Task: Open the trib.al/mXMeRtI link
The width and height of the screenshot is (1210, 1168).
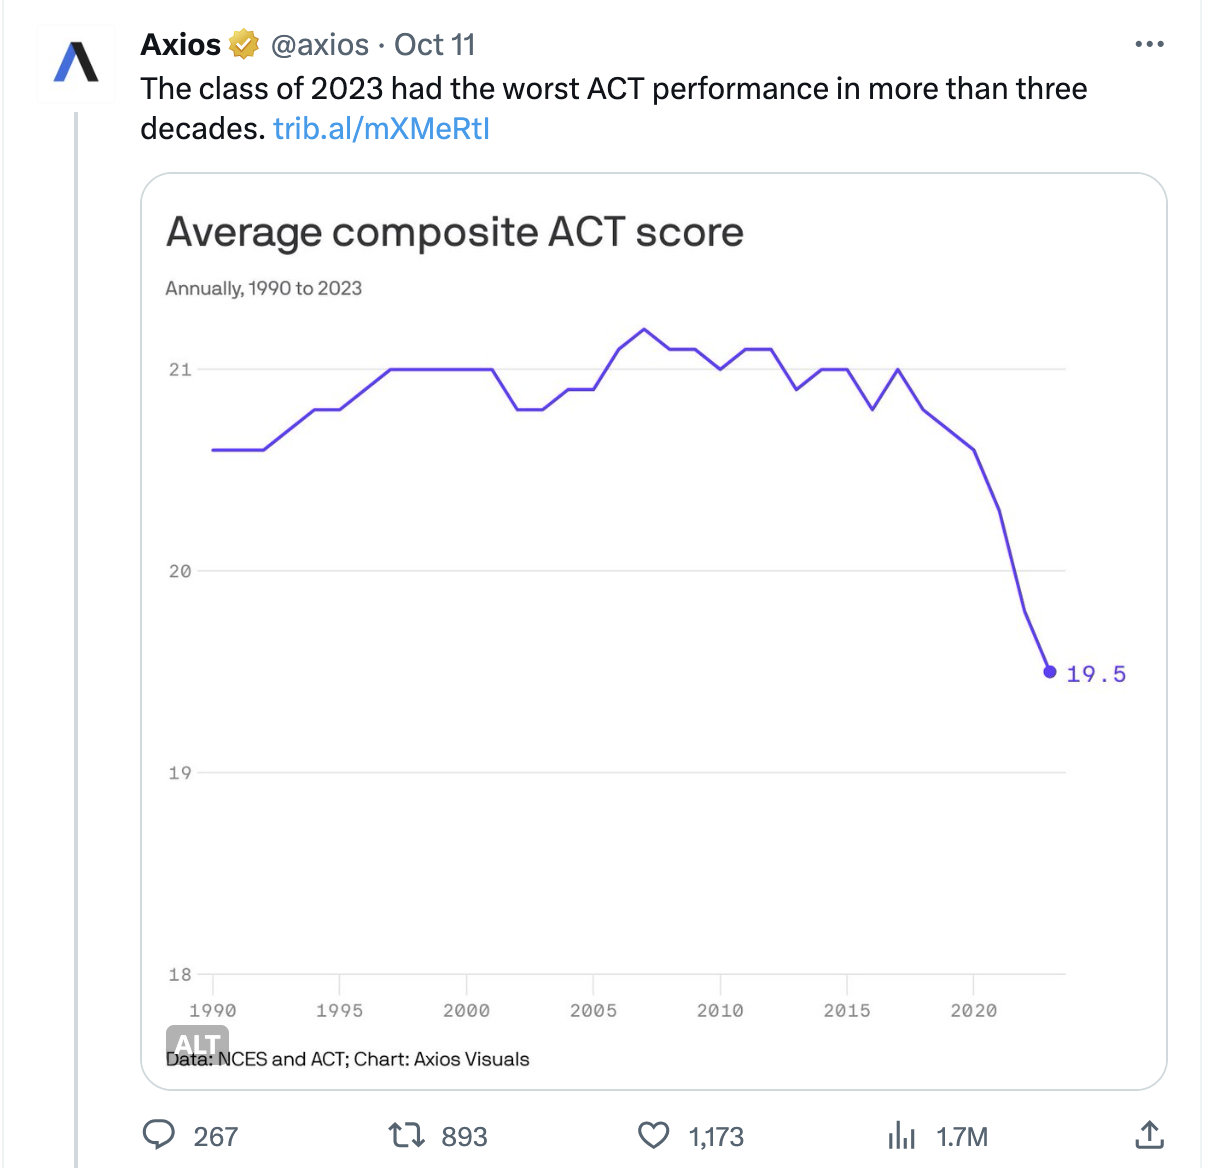Action: 381,128
